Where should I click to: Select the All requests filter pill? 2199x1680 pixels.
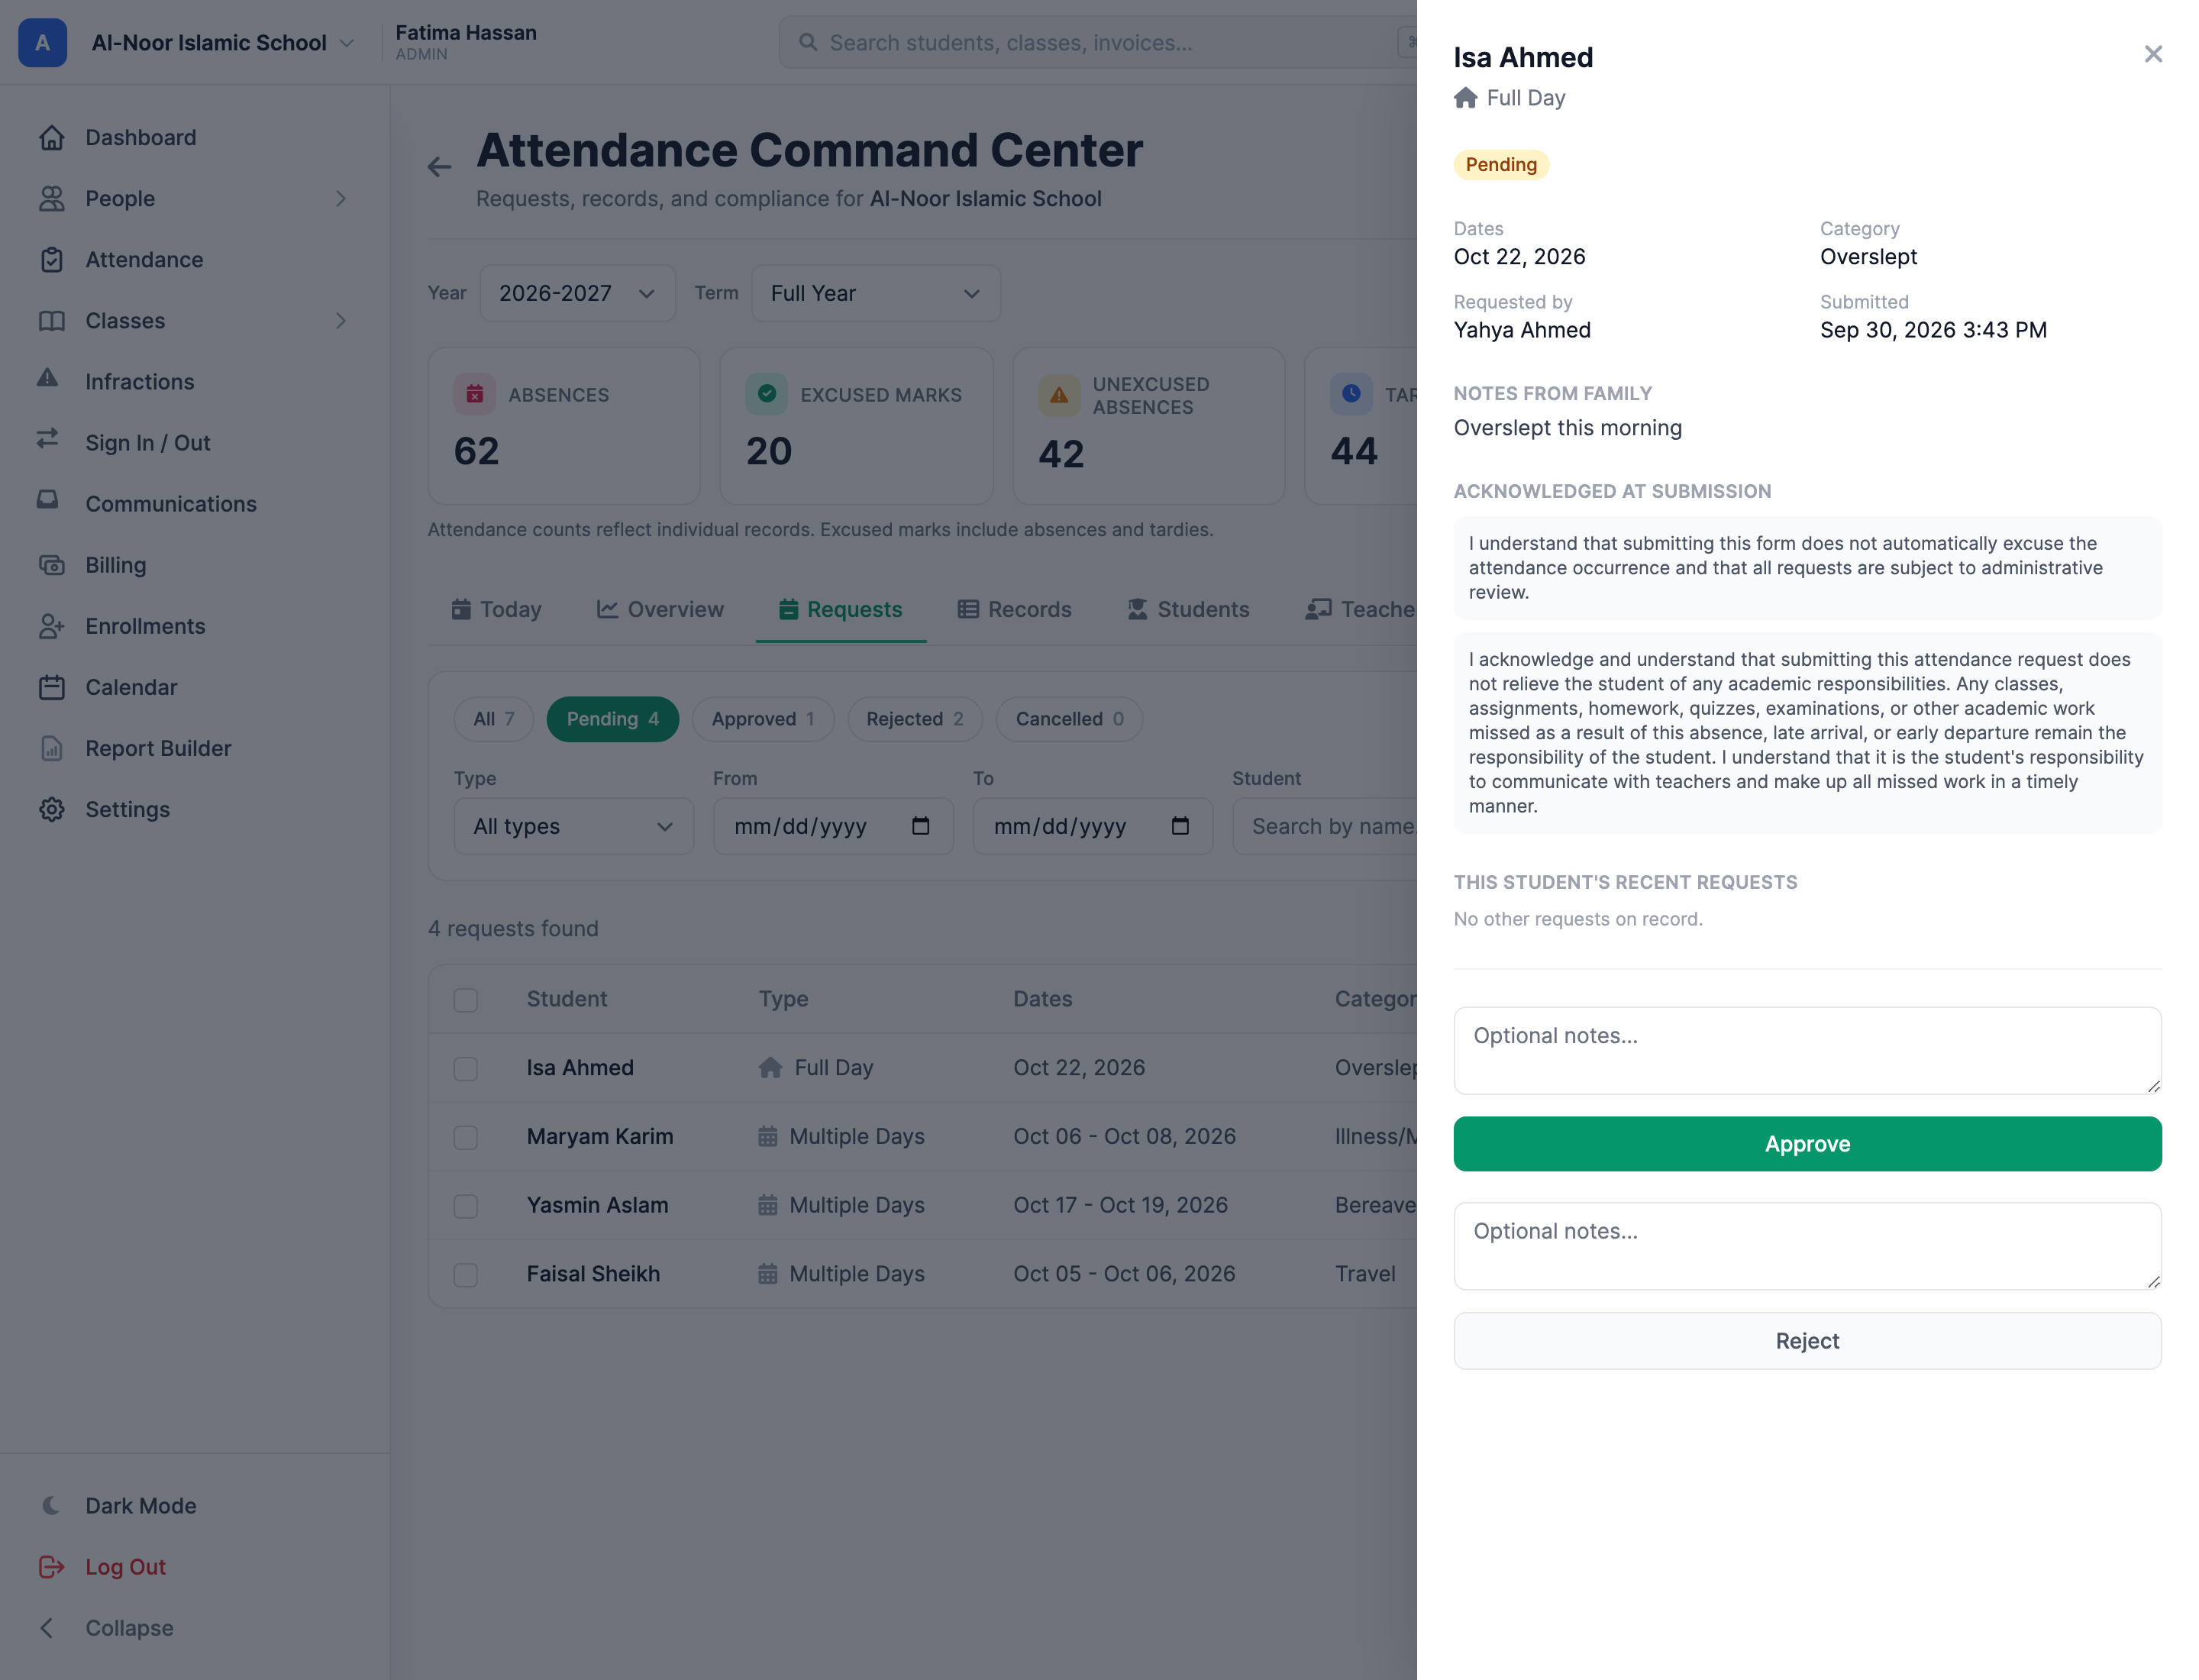(493, 719)
